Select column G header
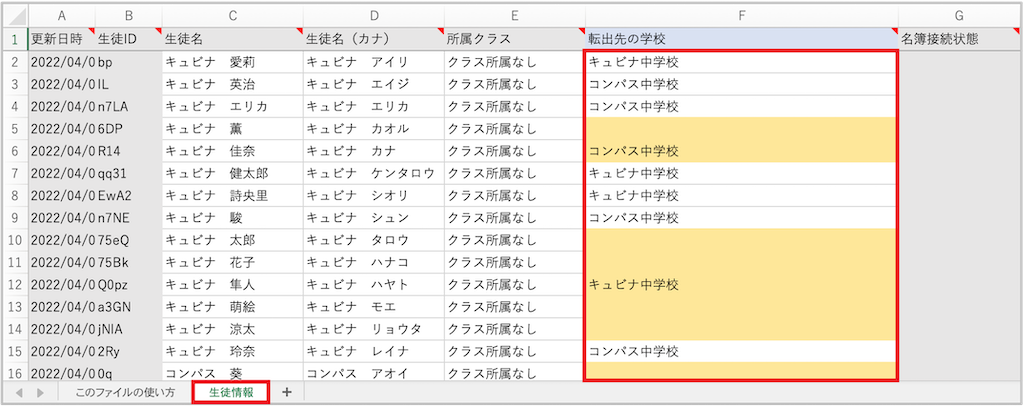This screenshot has width=1024, height=406. pyautogui.click(x=959, y=16)
